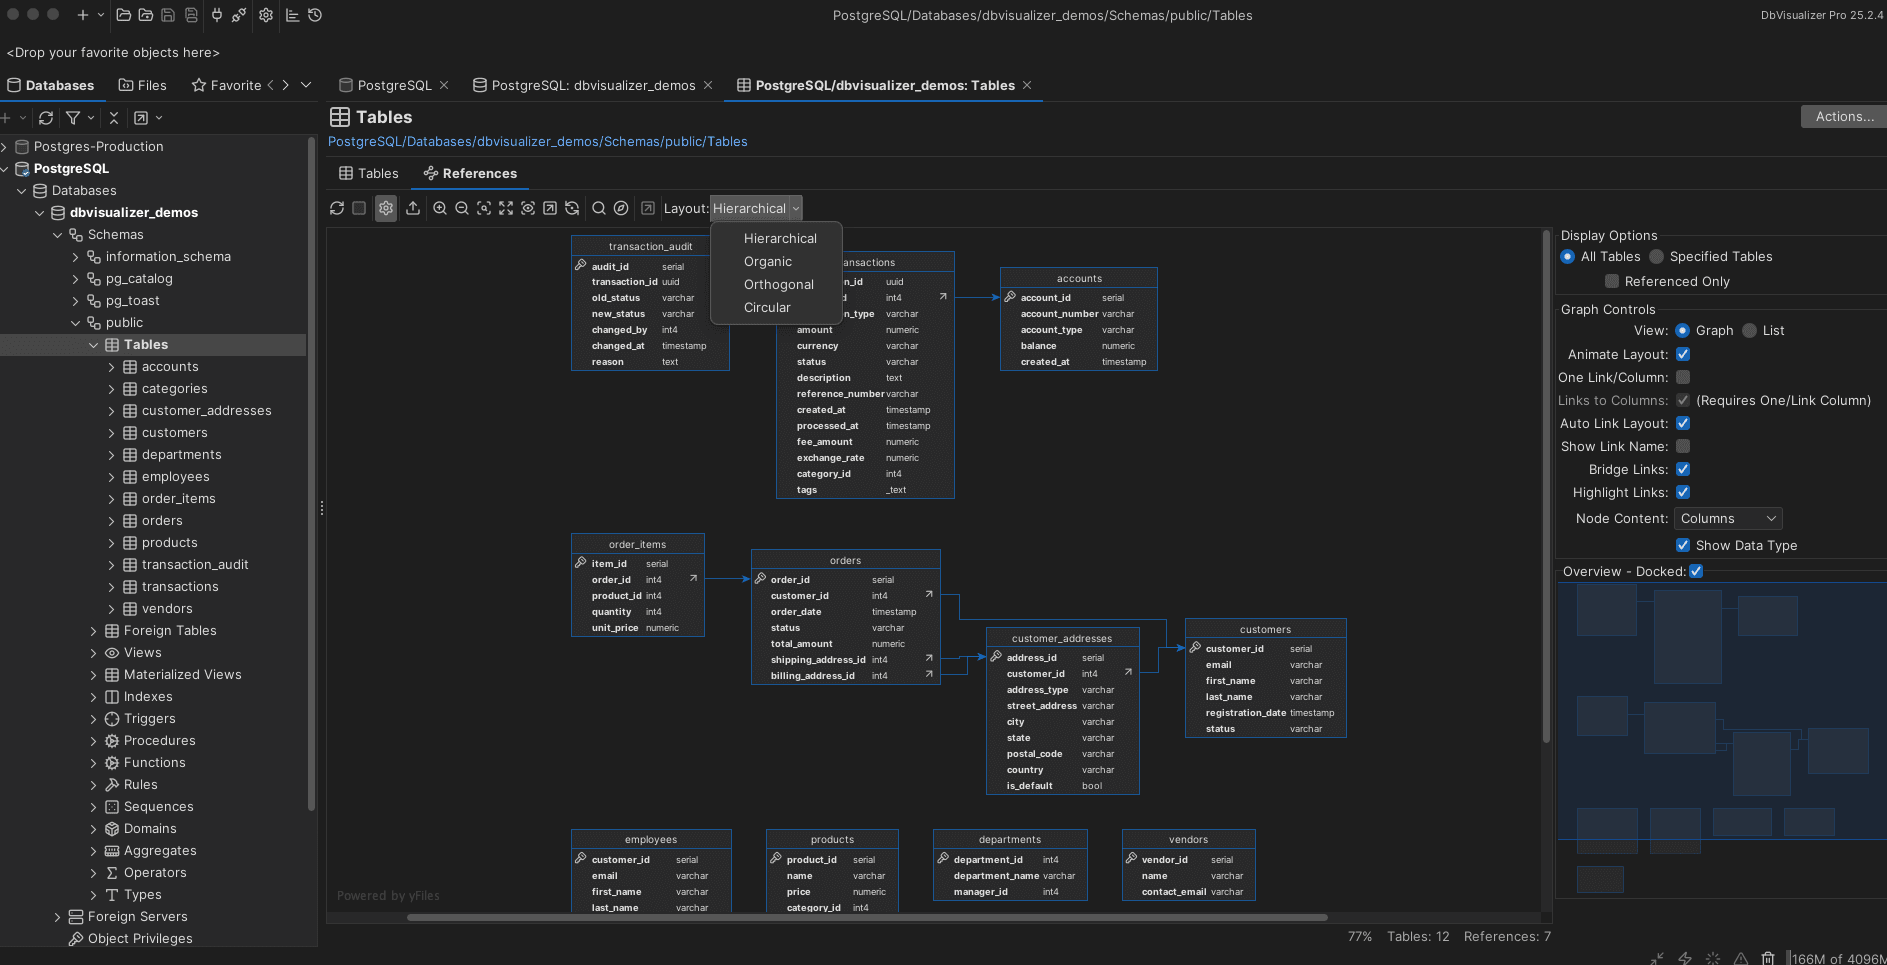
Task: Click the Actions button at top right
Action: click(1841, 116)
